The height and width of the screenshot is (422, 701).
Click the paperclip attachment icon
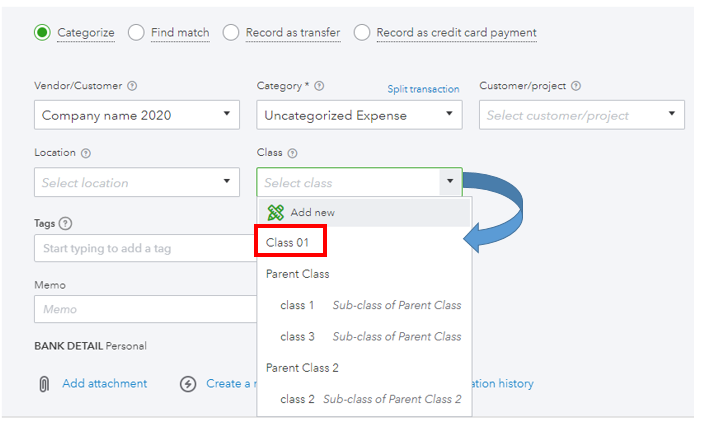coord(44,384)
